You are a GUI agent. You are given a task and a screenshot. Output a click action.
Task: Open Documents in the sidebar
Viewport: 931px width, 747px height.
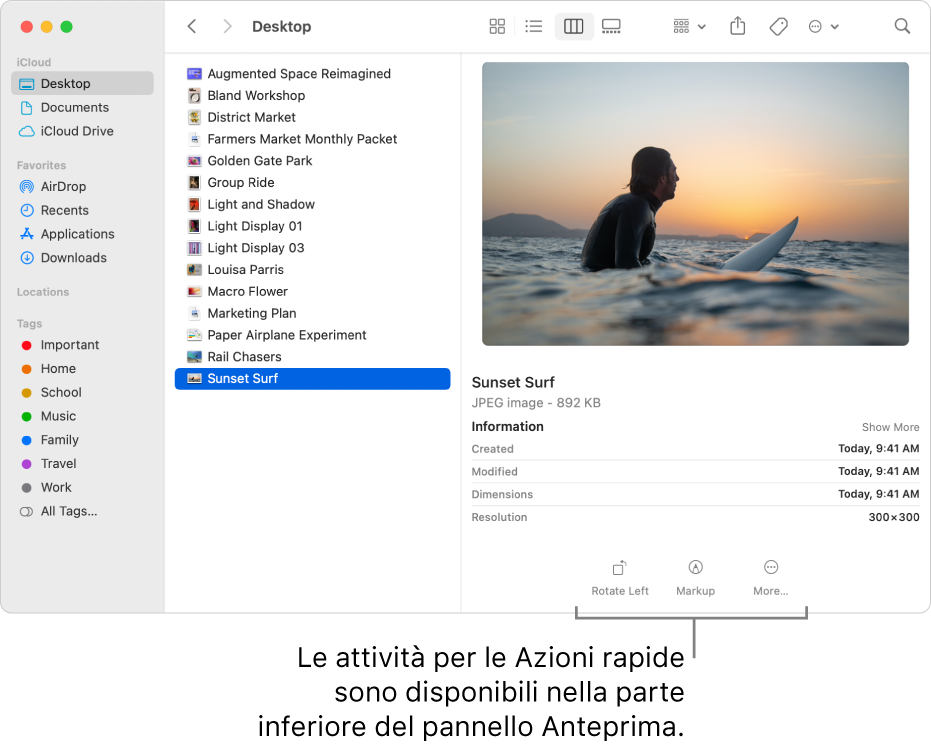pyautogui.click(x=74, y=108)
